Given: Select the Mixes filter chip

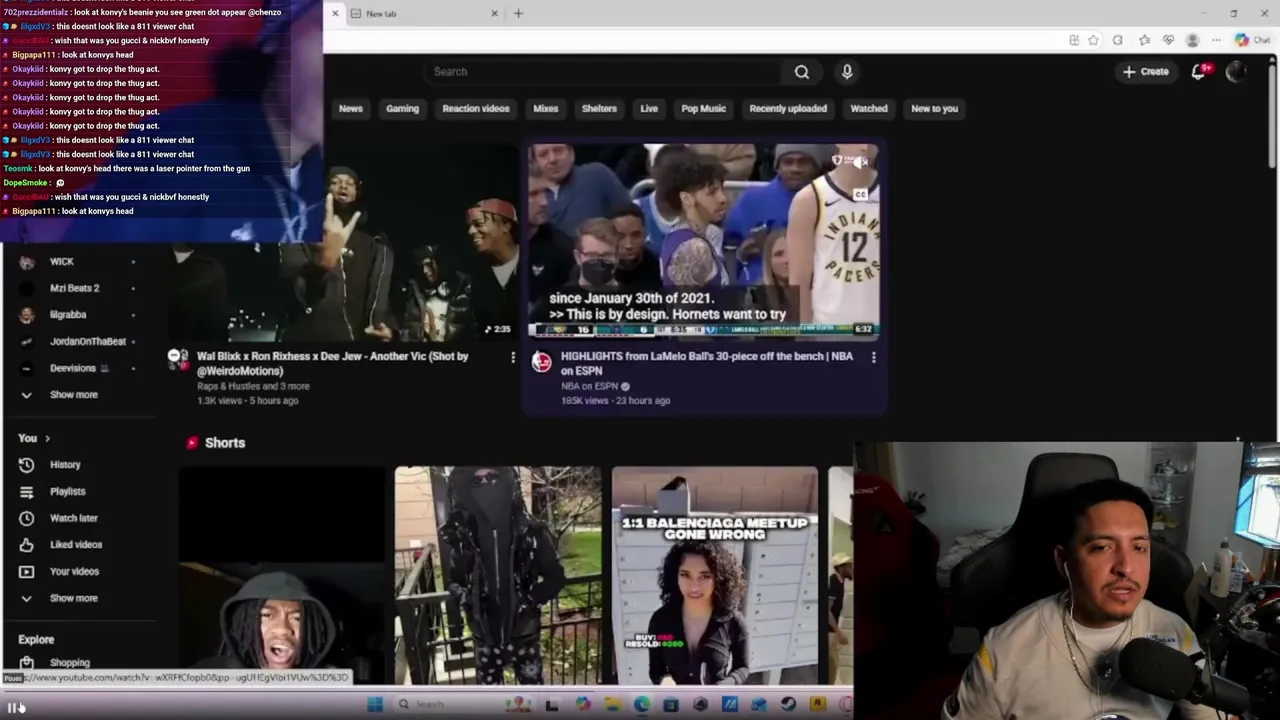Looking at the screenshot, I should point(546,109).
